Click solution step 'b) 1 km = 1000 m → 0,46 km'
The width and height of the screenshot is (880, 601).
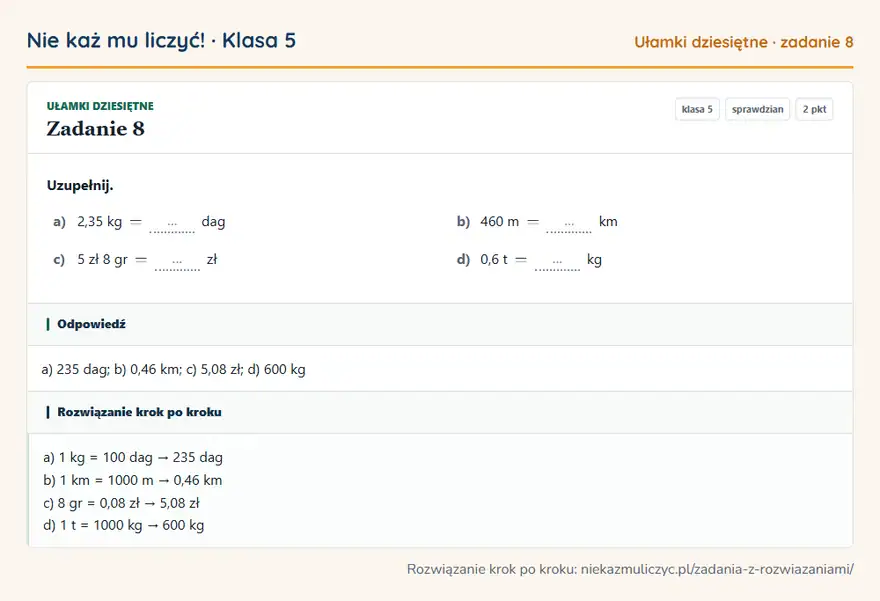pyautogui.click(x=132, y=480)
